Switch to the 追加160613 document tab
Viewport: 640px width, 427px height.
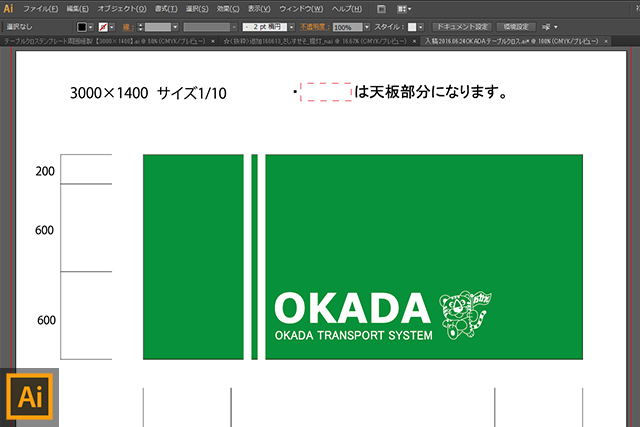coord(315,41)
